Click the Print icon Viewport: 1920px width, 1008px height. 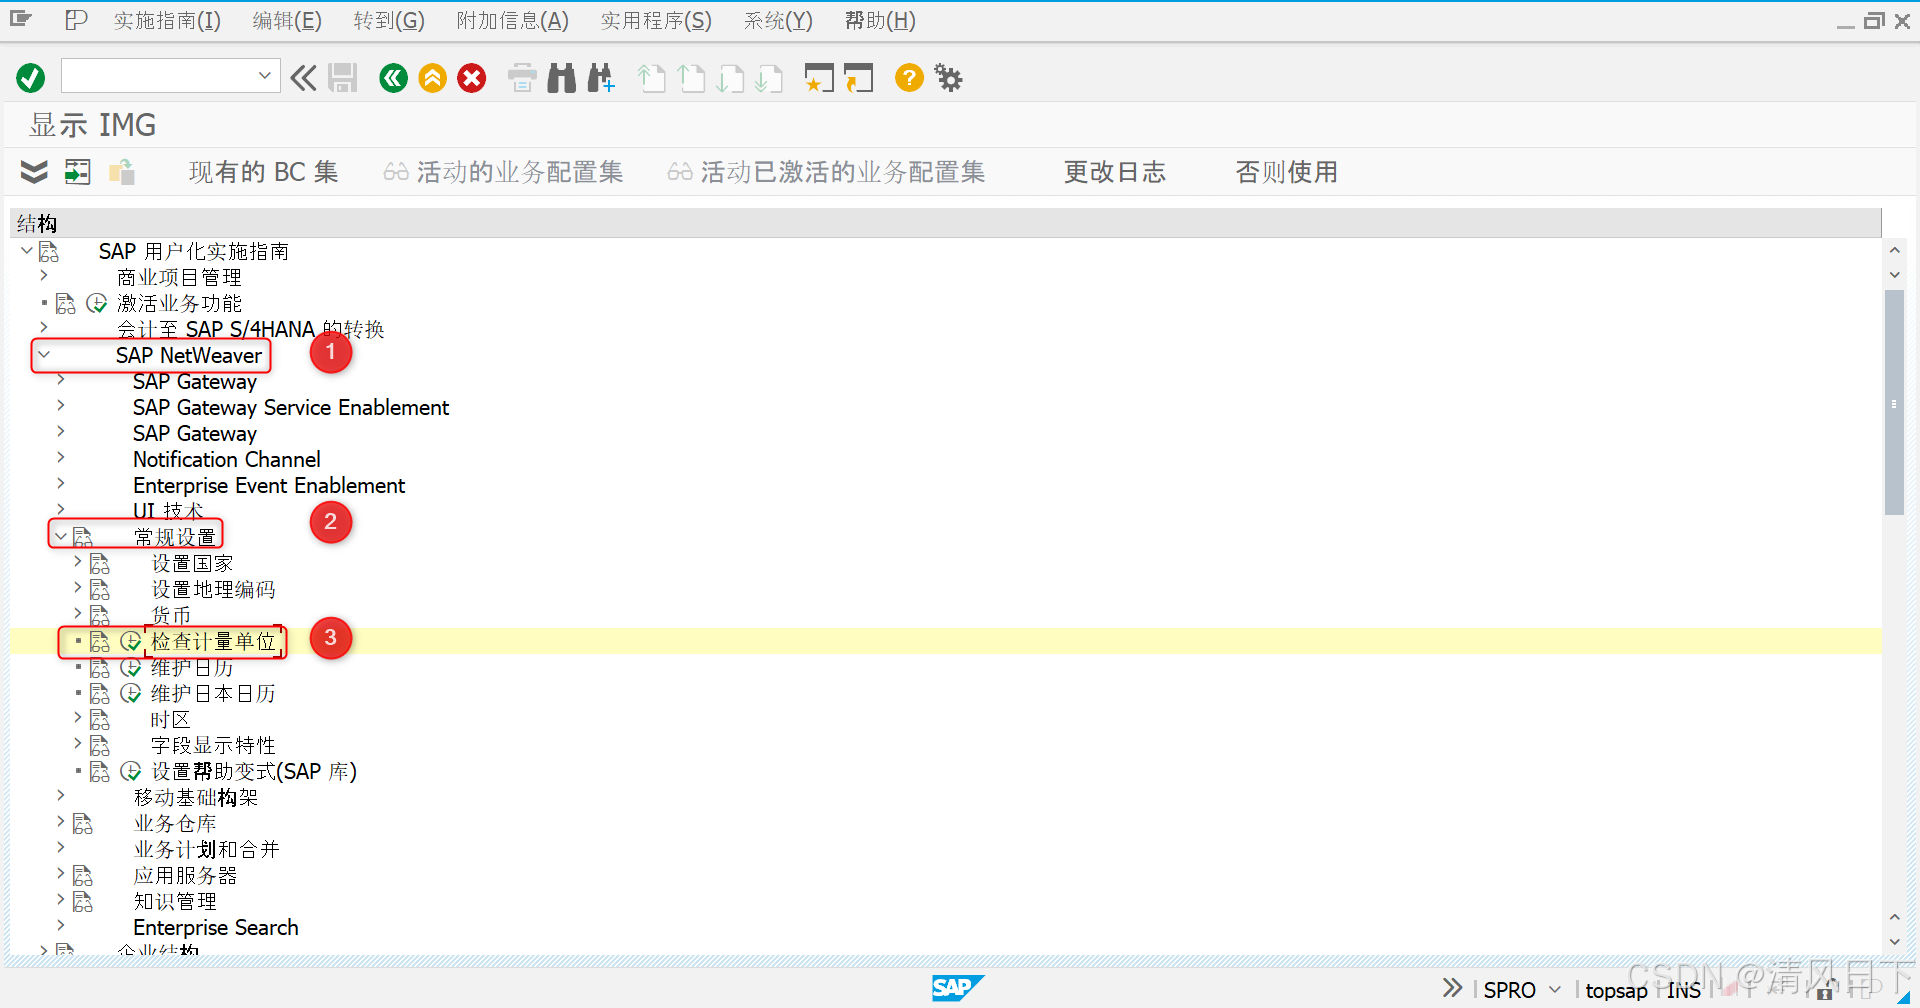[522, 78]
